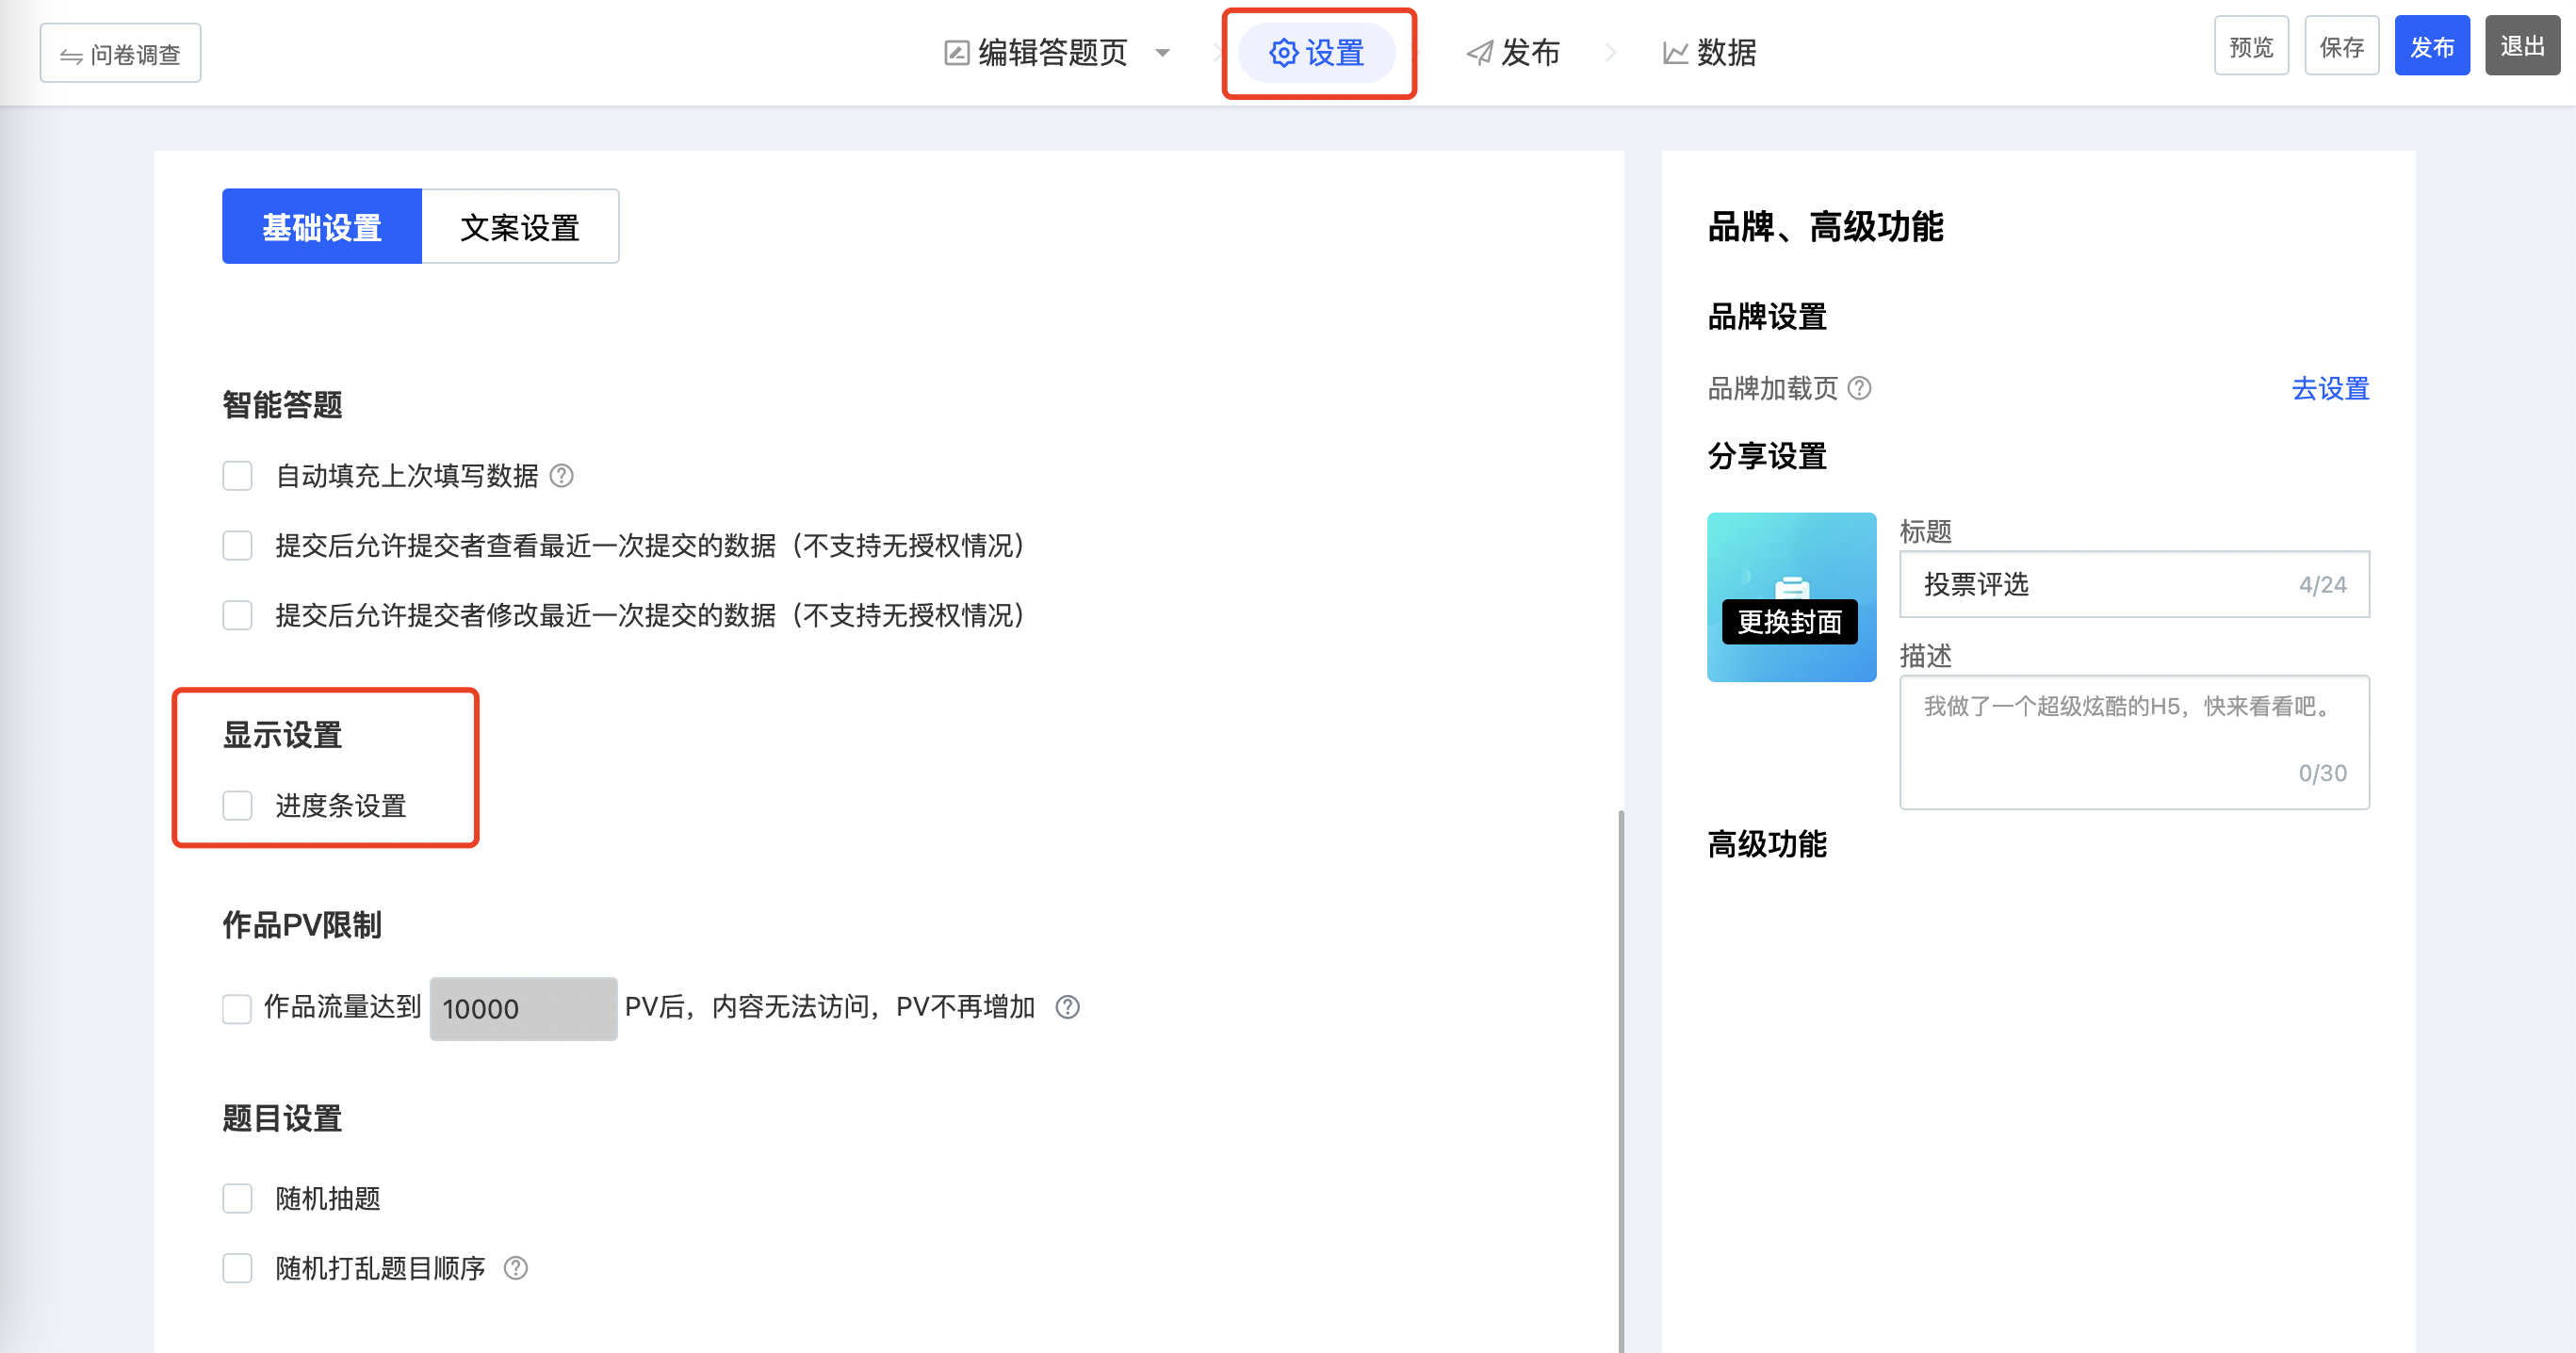Image resolution: width=2576 pixels, height=1353 pixels.
Task: Click the 高级功能 heading
Action: coord(1767,844)
